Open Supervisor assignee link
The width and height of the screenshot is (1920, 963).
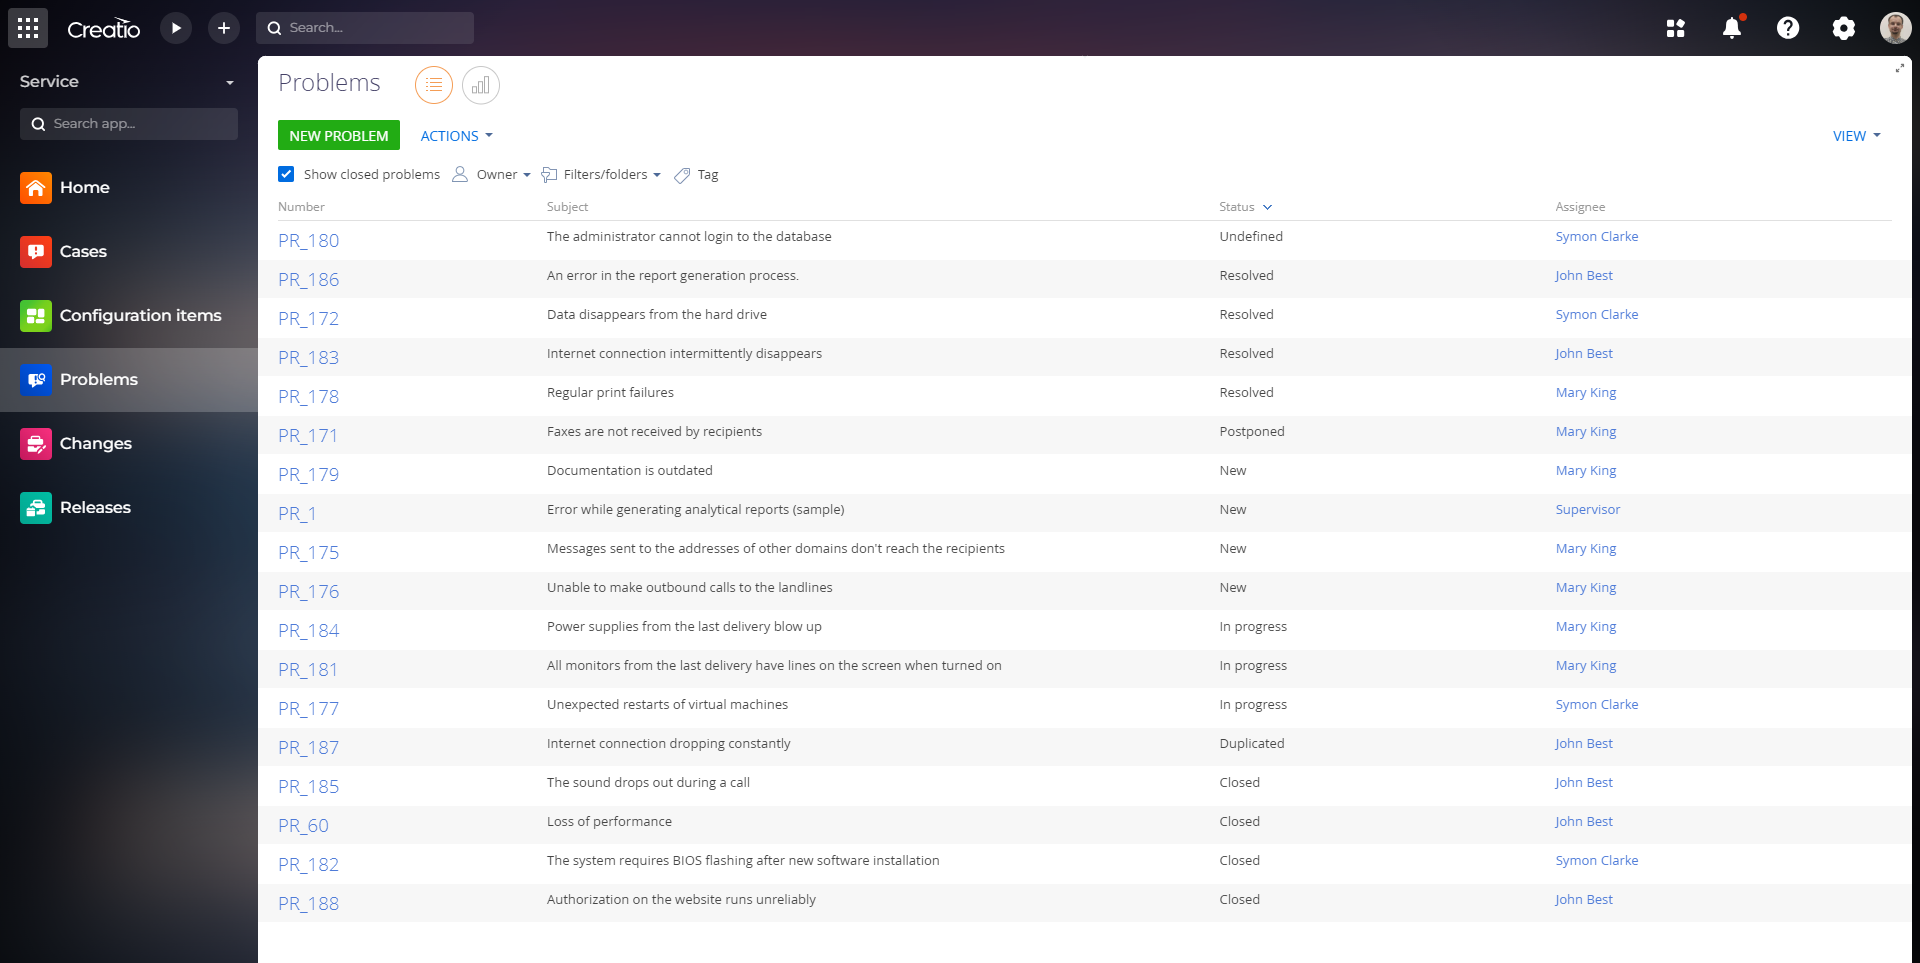tap(1588, 510)
